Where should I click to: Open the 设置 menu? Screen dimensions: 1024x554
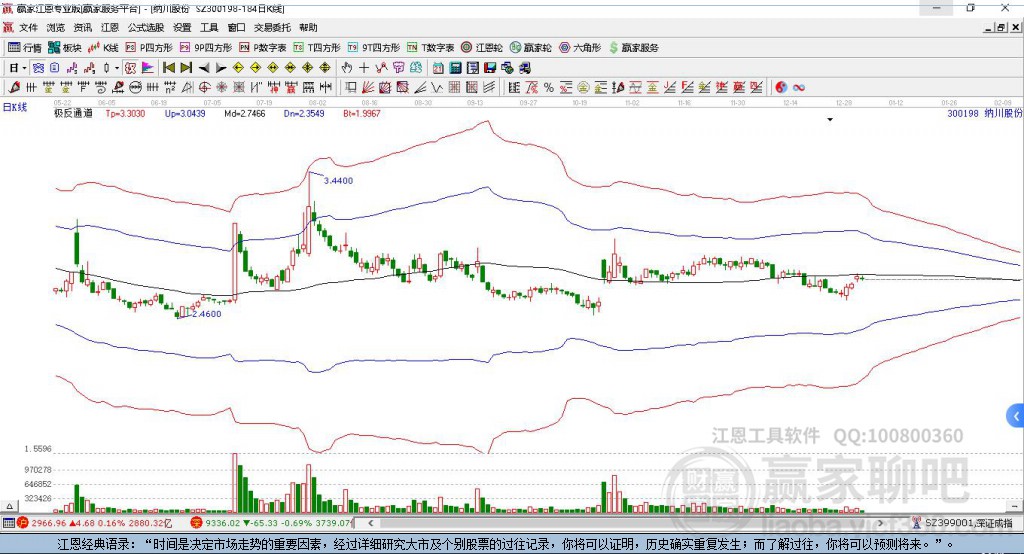click(x=182, y=27)
